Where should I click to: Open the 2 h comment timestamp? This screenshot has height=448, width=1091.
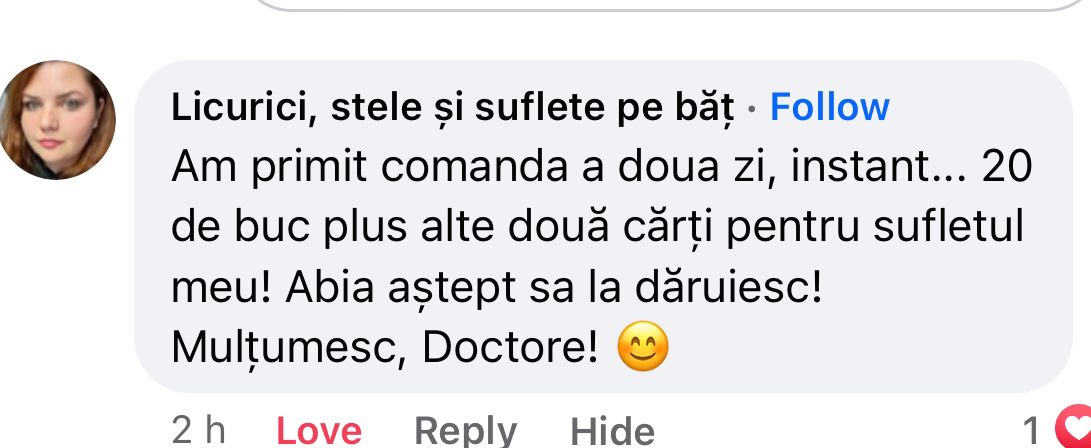(198, 431)
